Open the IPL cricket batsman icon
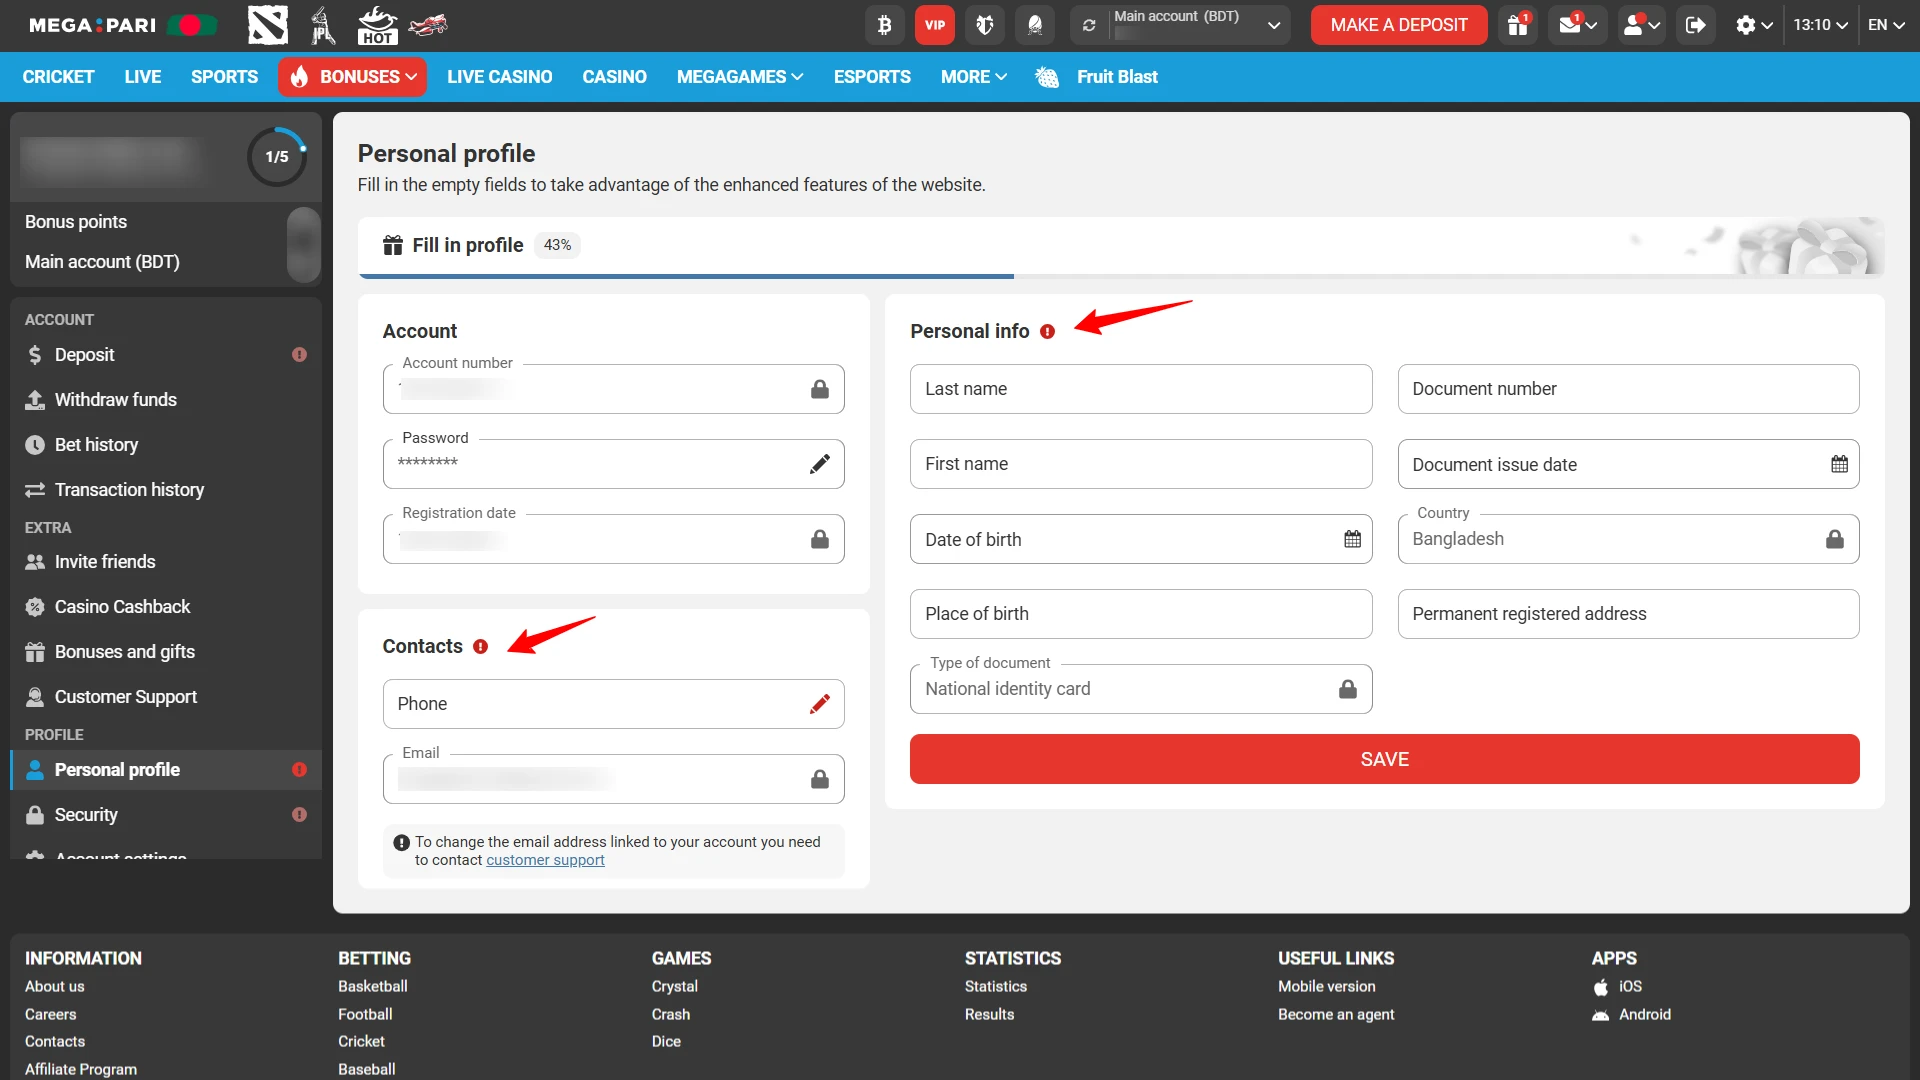 click(322, 25)
